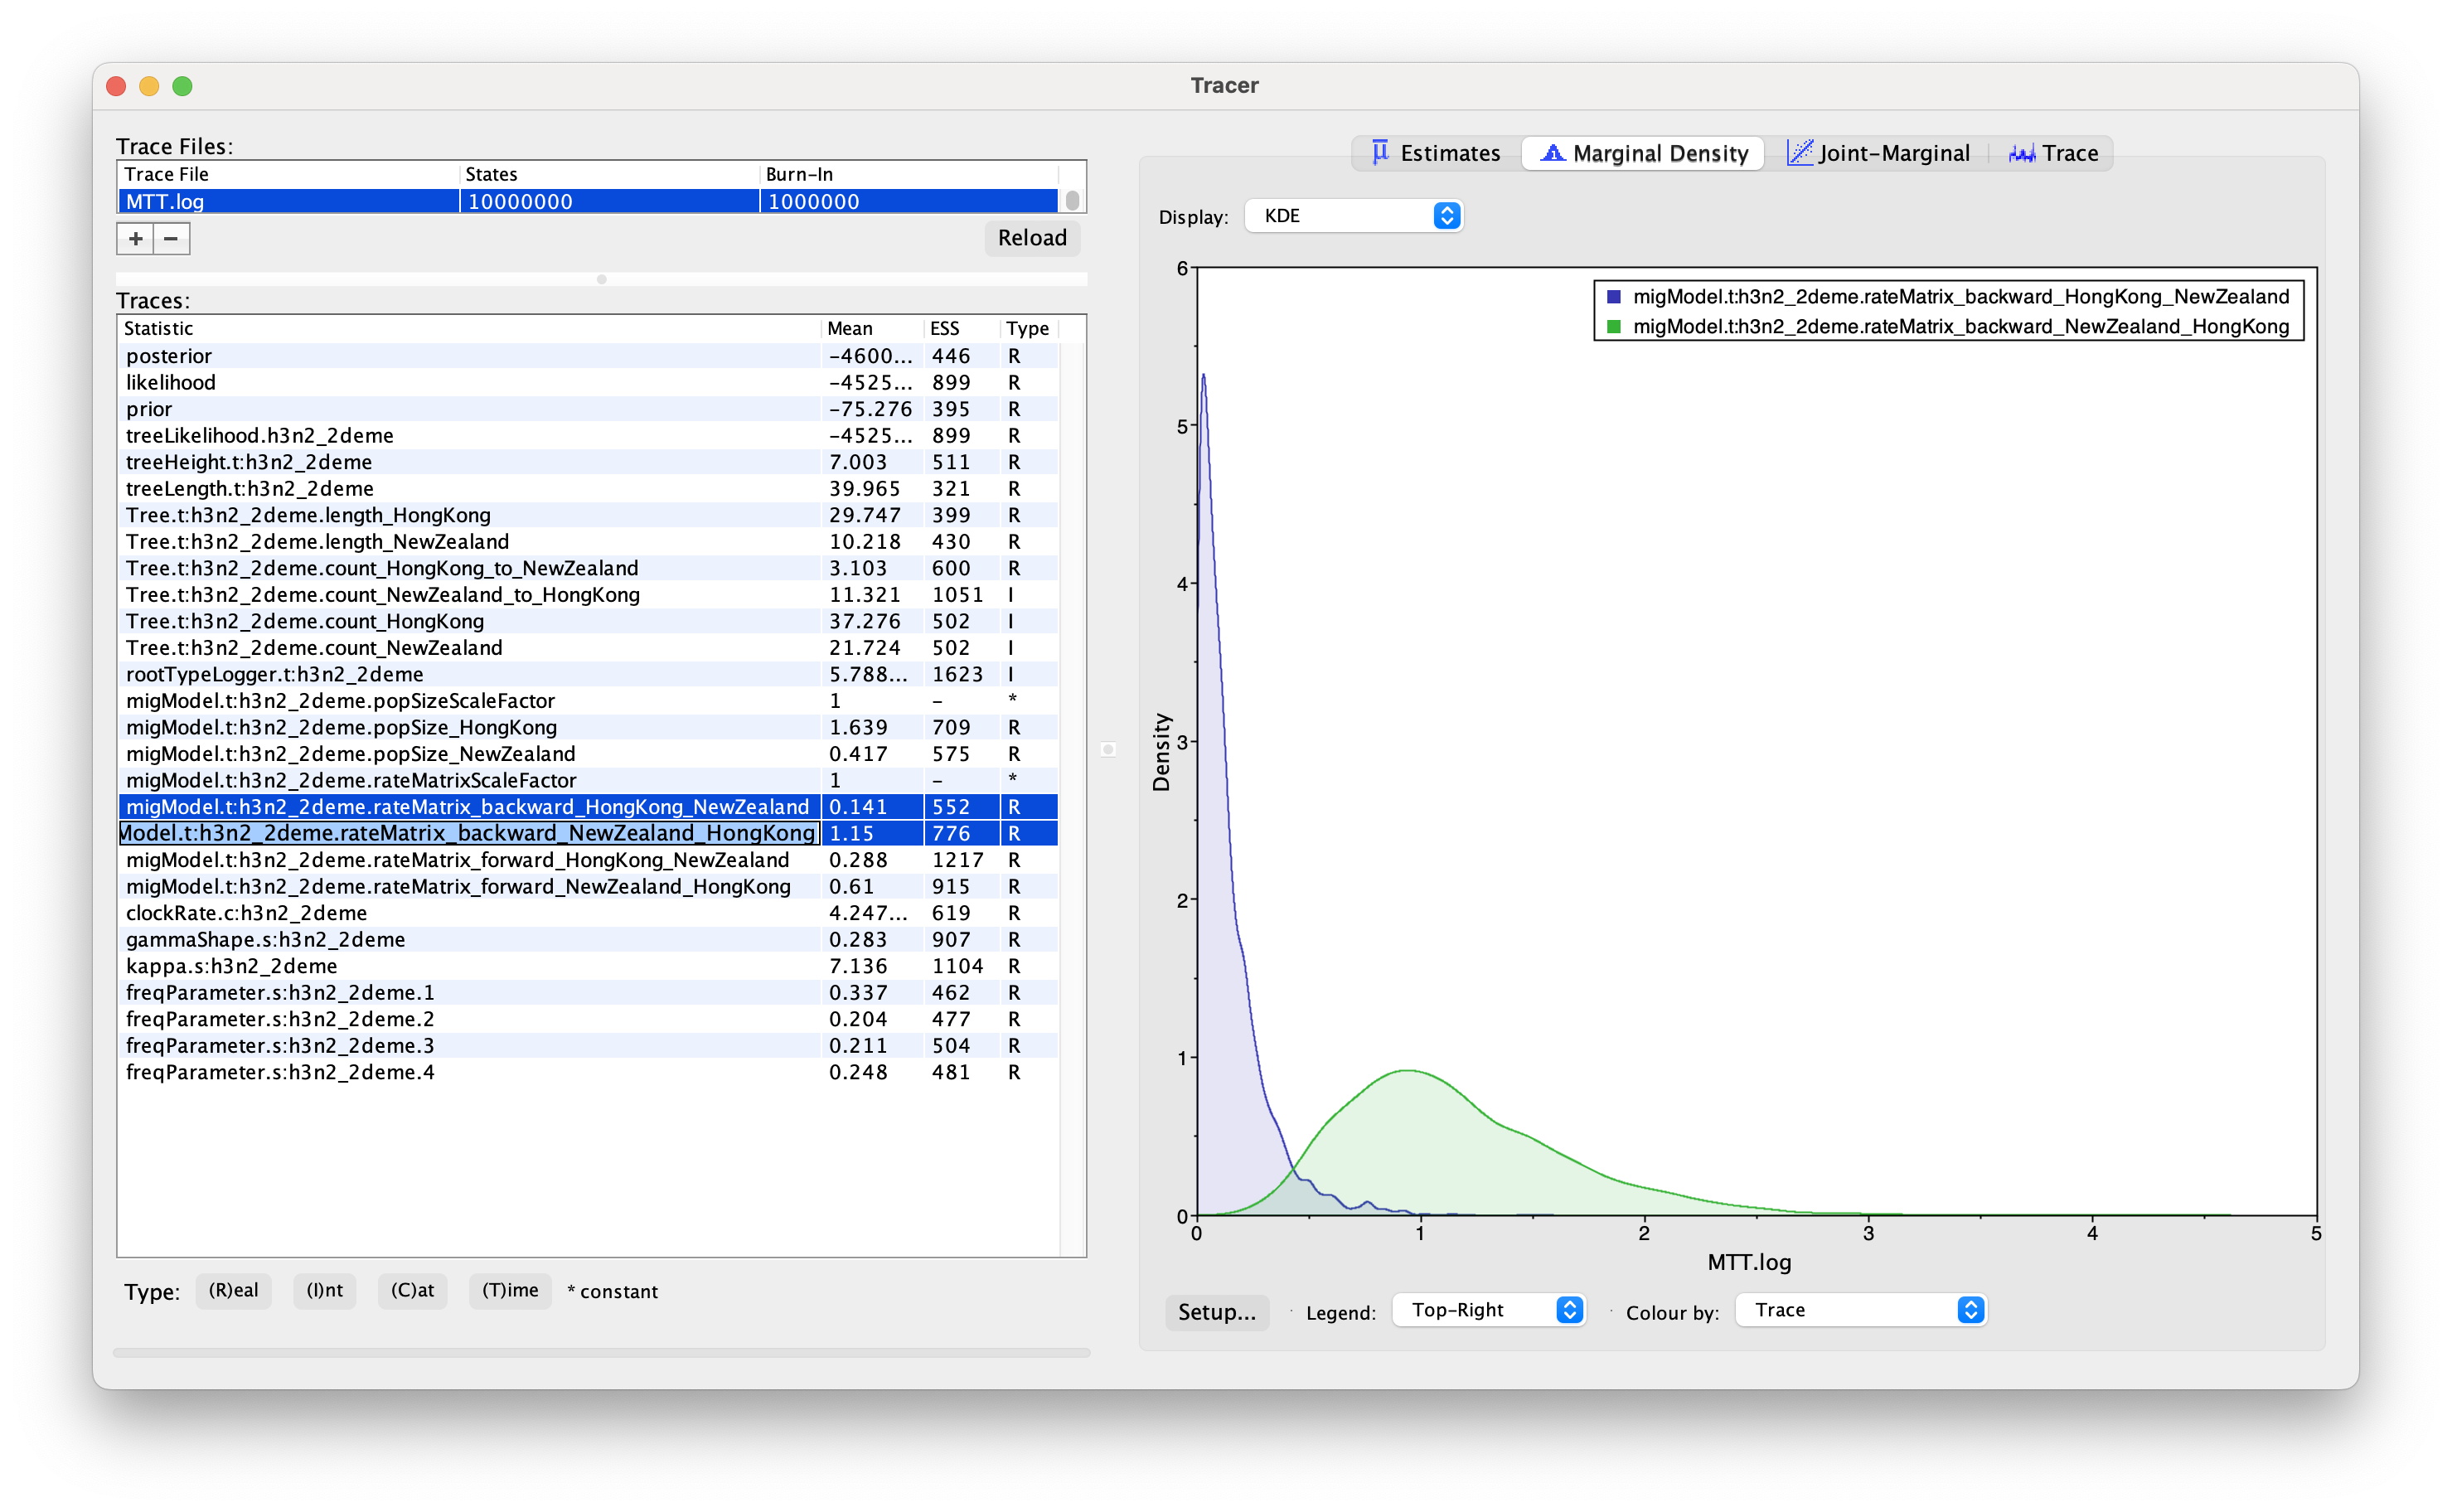Viewport: 2452px width, 1512px height.
Task: Open the Display KDE dropdown
Action: (x=1354, y=216)
